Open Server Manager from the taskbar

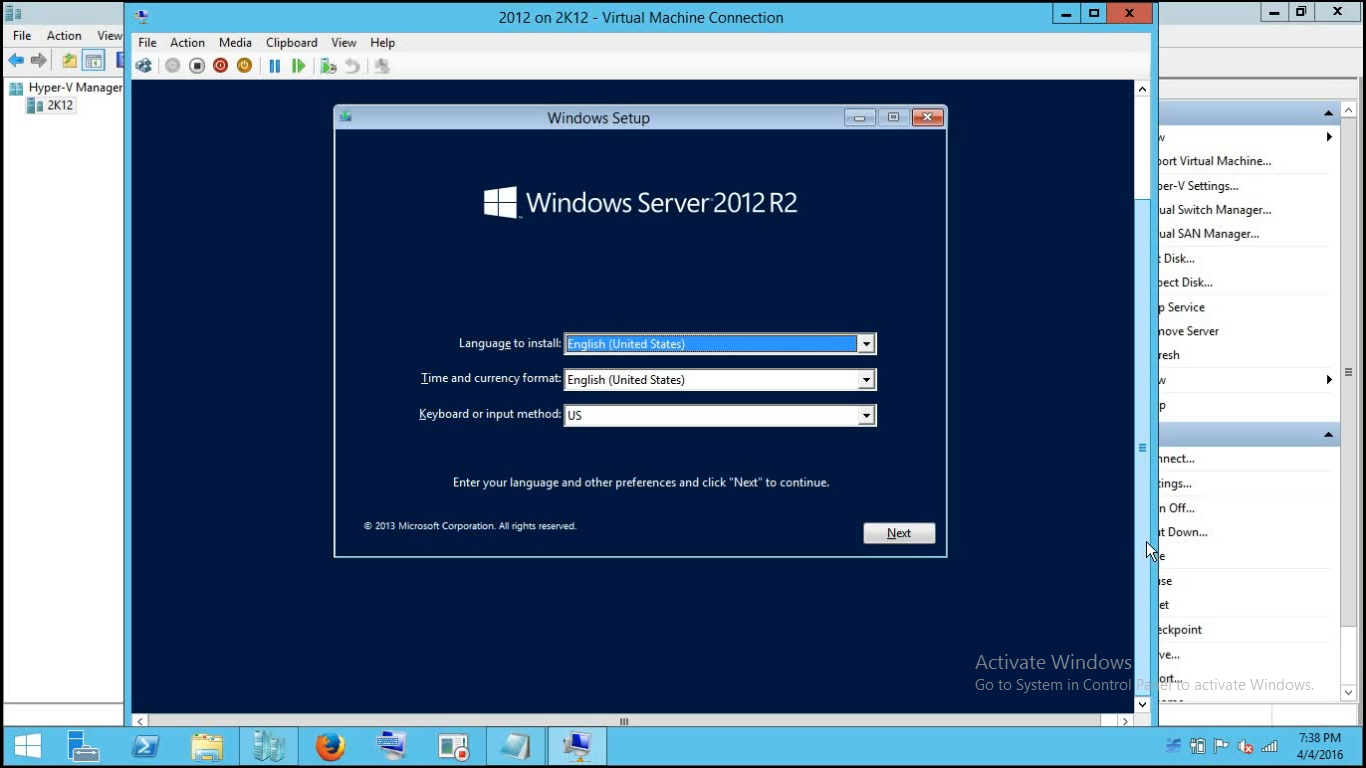coord(84,746)
